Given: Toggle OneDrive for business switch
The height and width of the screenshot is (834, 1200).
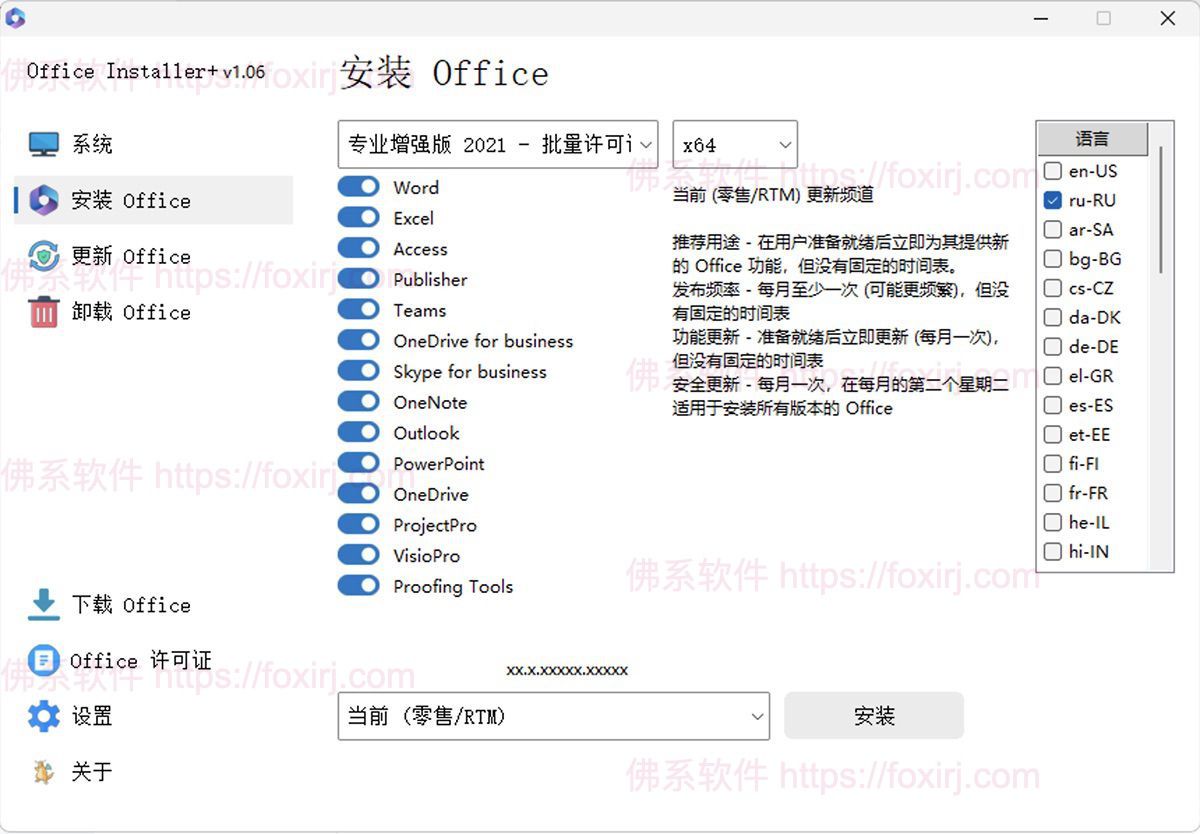Looking at the screenshot, I should pos(358,340).
